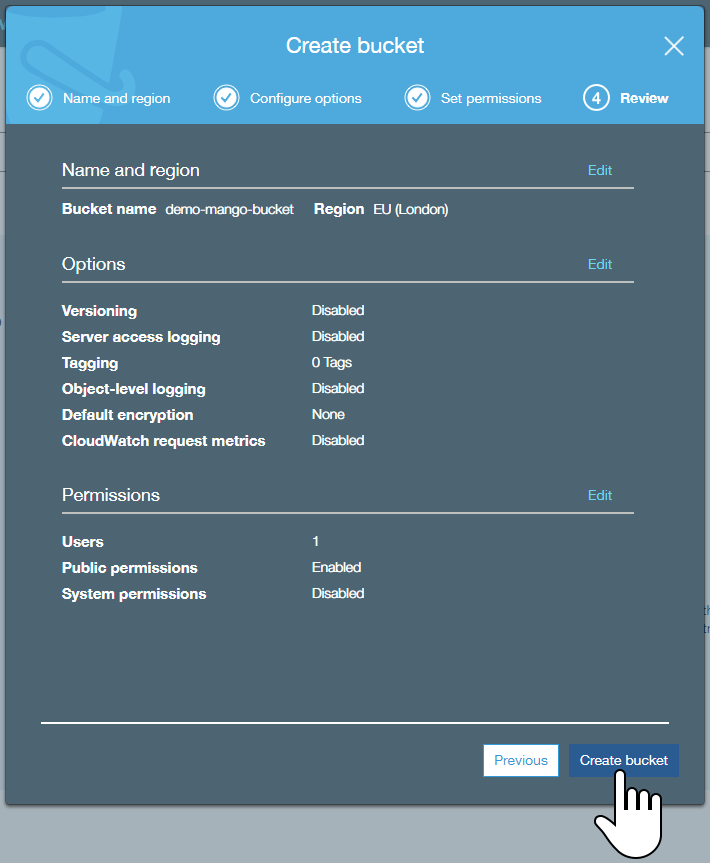Click the 0 Tags value beside Tagging

(x=332, y=362)
